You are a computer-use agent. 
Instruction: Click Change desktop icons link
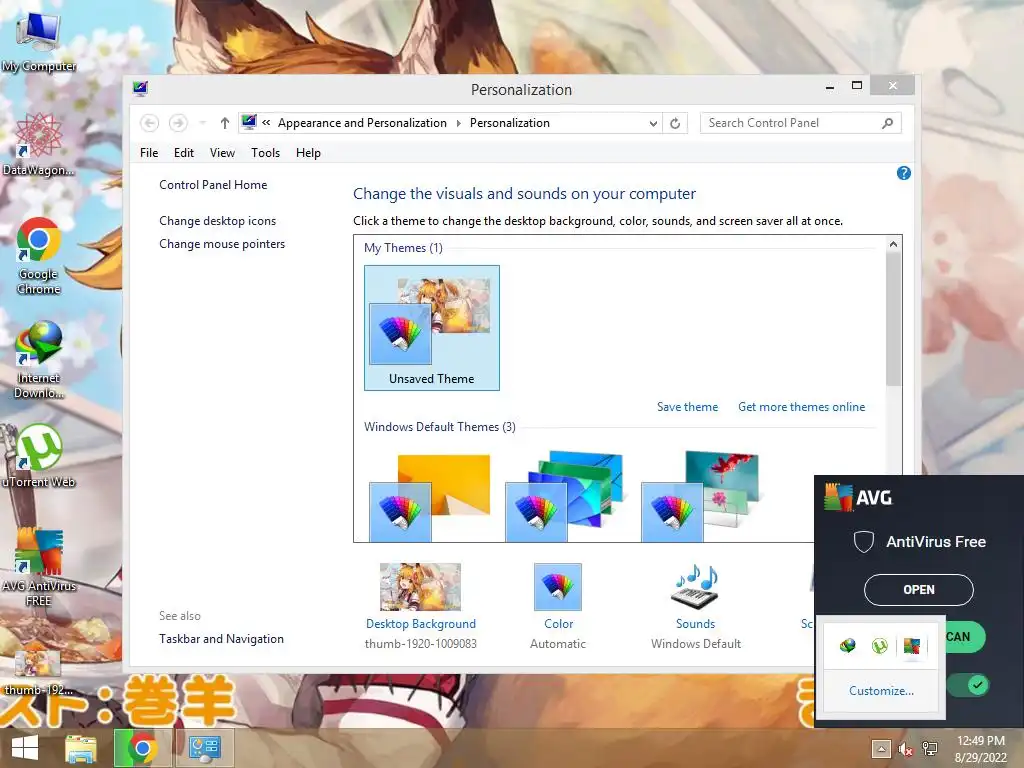click(217, 221)
